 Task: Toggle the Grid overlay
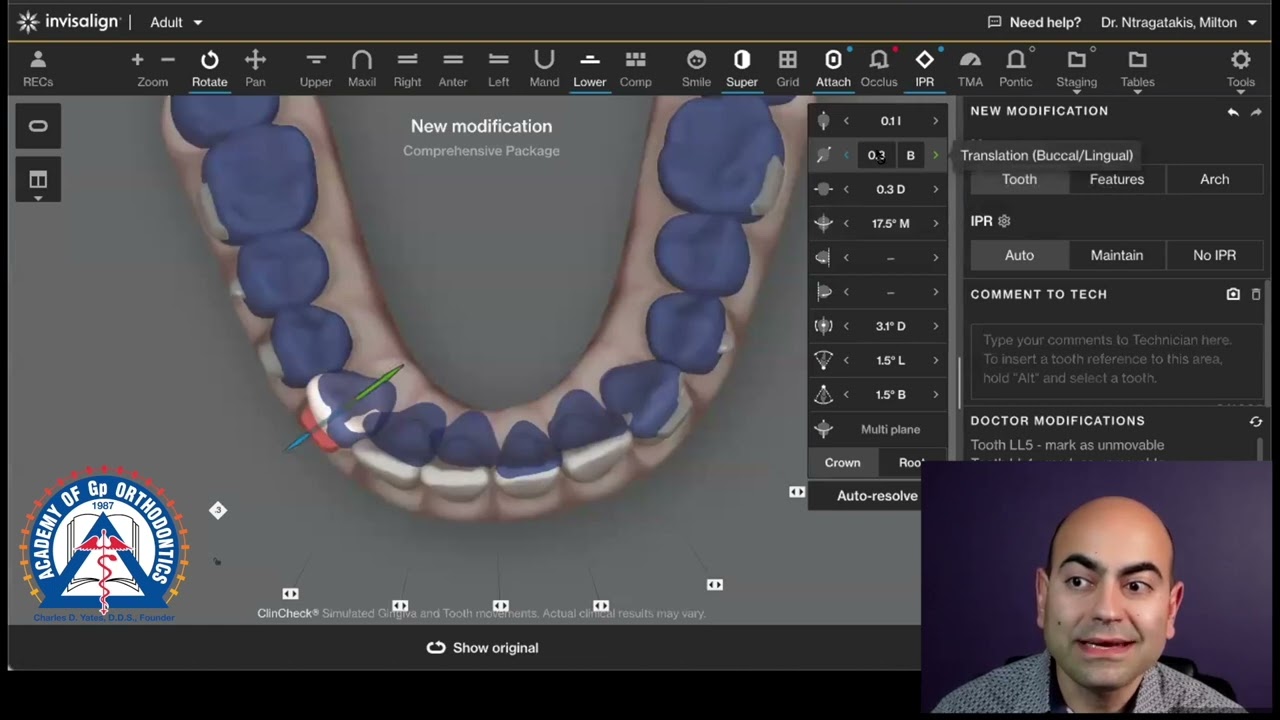(788, 69)
